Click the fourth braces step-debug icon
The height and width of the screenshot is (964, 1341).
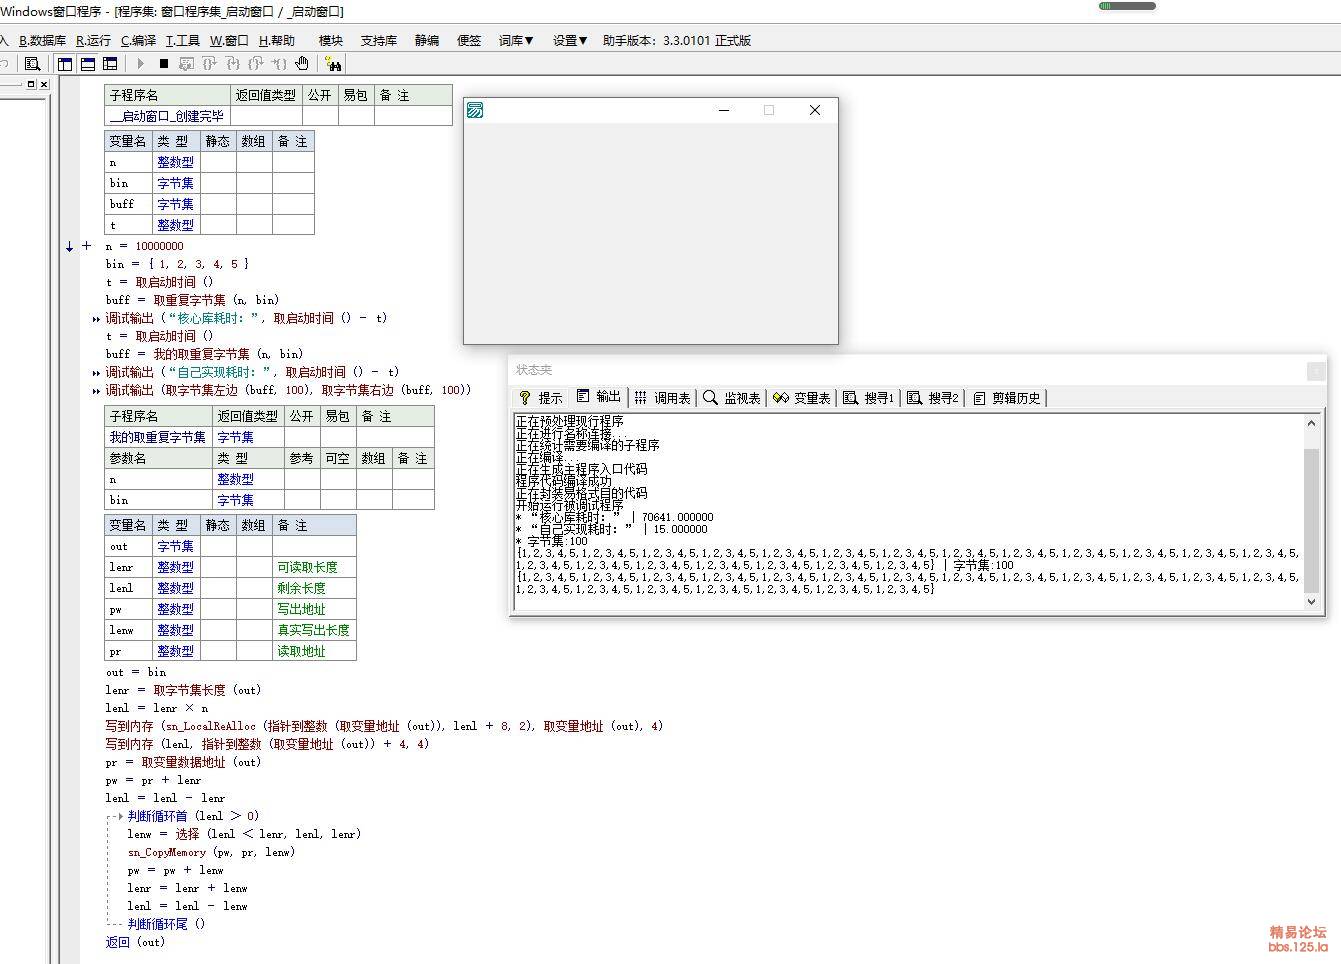click(279, 64)
